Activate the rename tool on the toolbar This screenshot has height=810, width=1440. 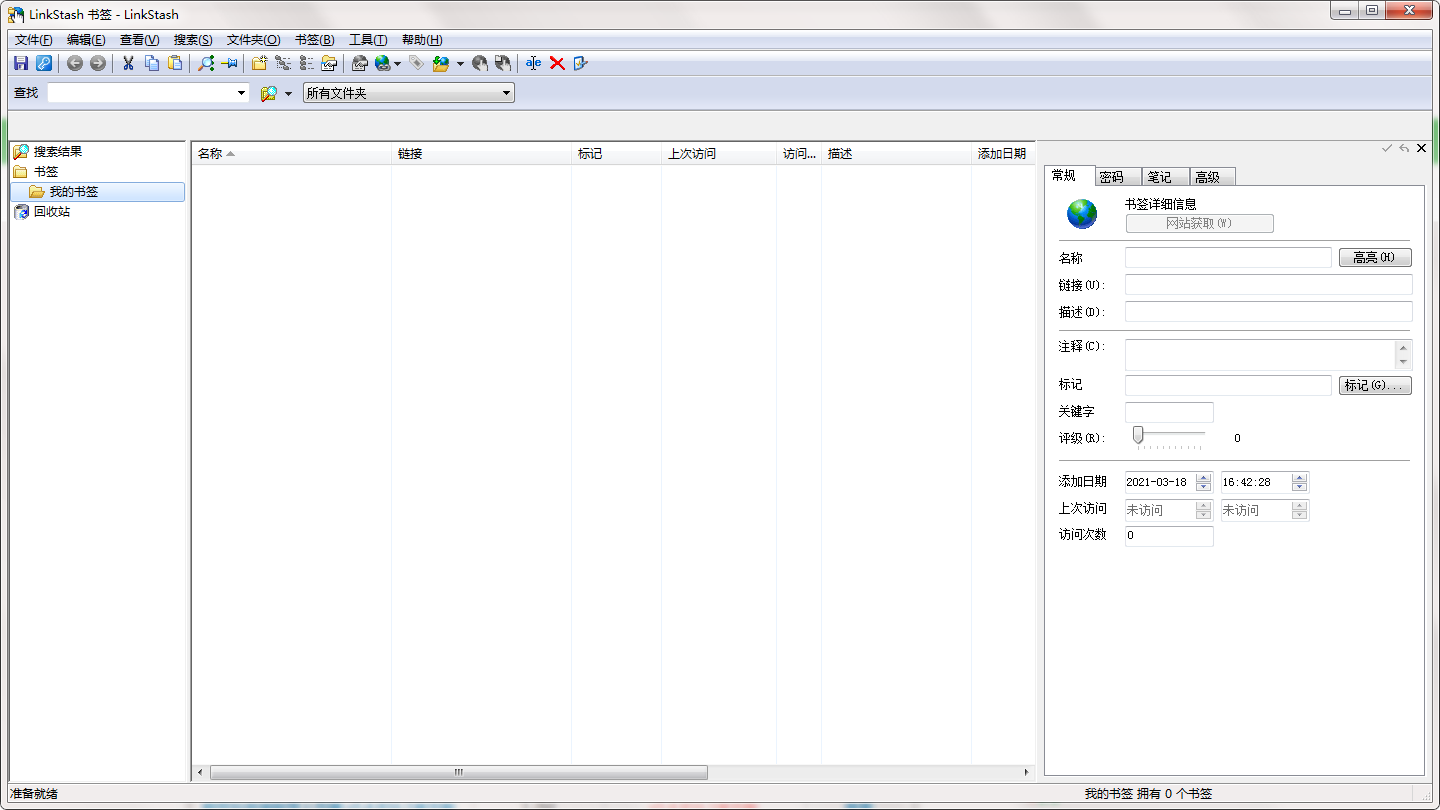(x=533, y=63)
